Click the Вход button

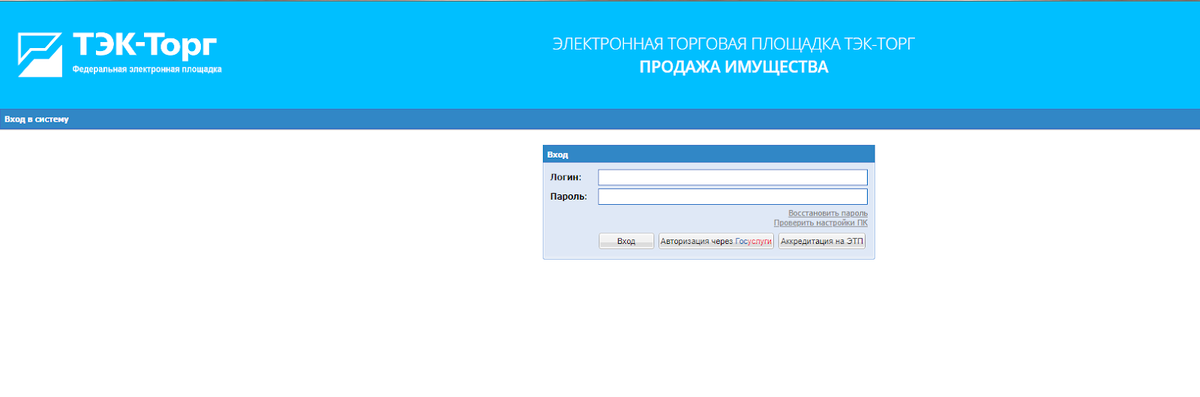pyautogui.click(x=626, y=241)
